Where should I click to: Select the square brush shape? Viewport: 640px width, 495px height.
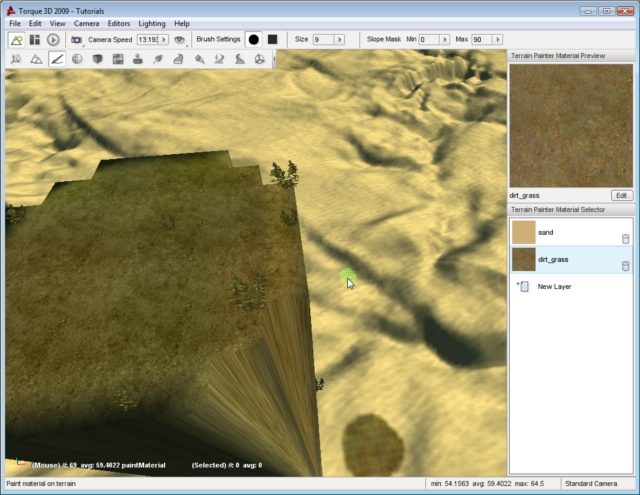(272, 40)
